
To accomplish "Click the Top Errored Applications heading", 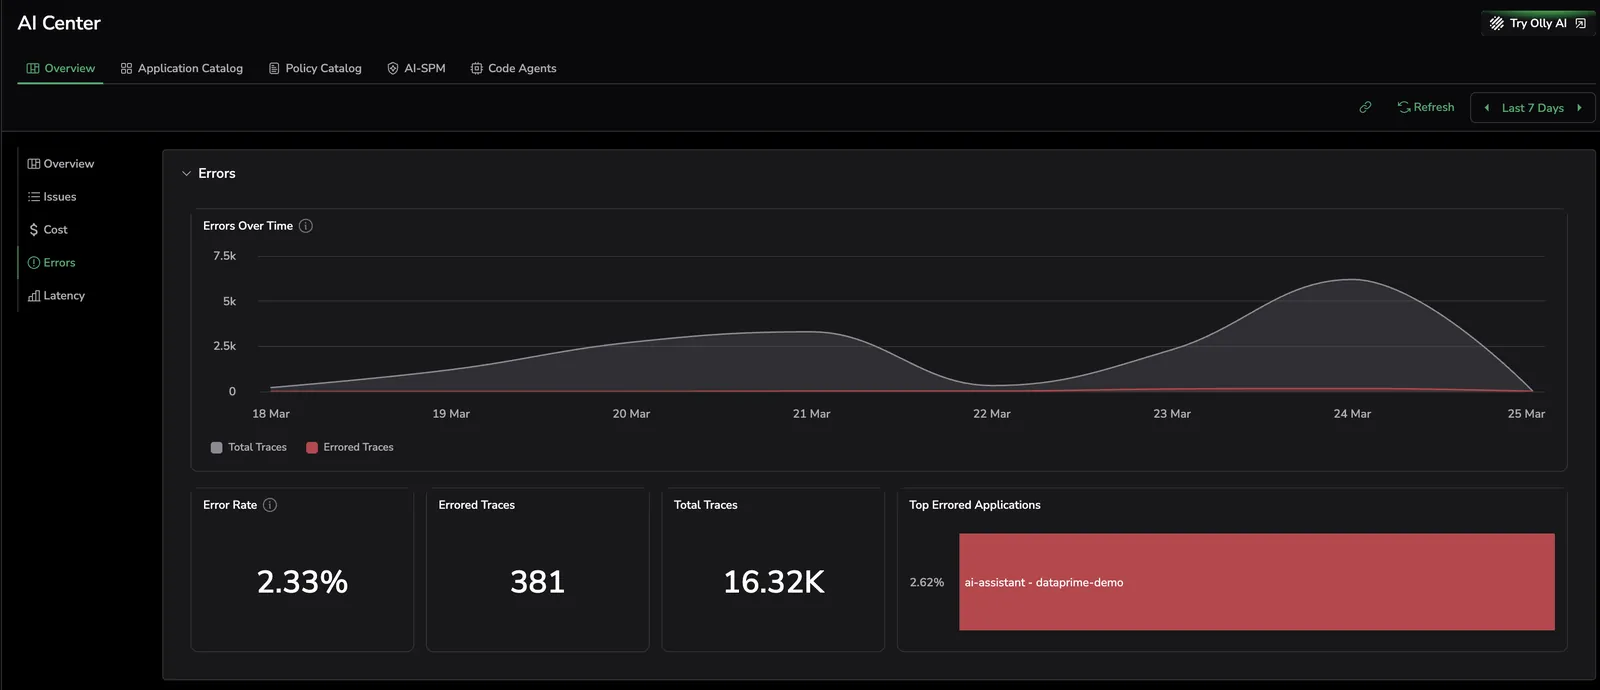I will [x=975, y=505].
